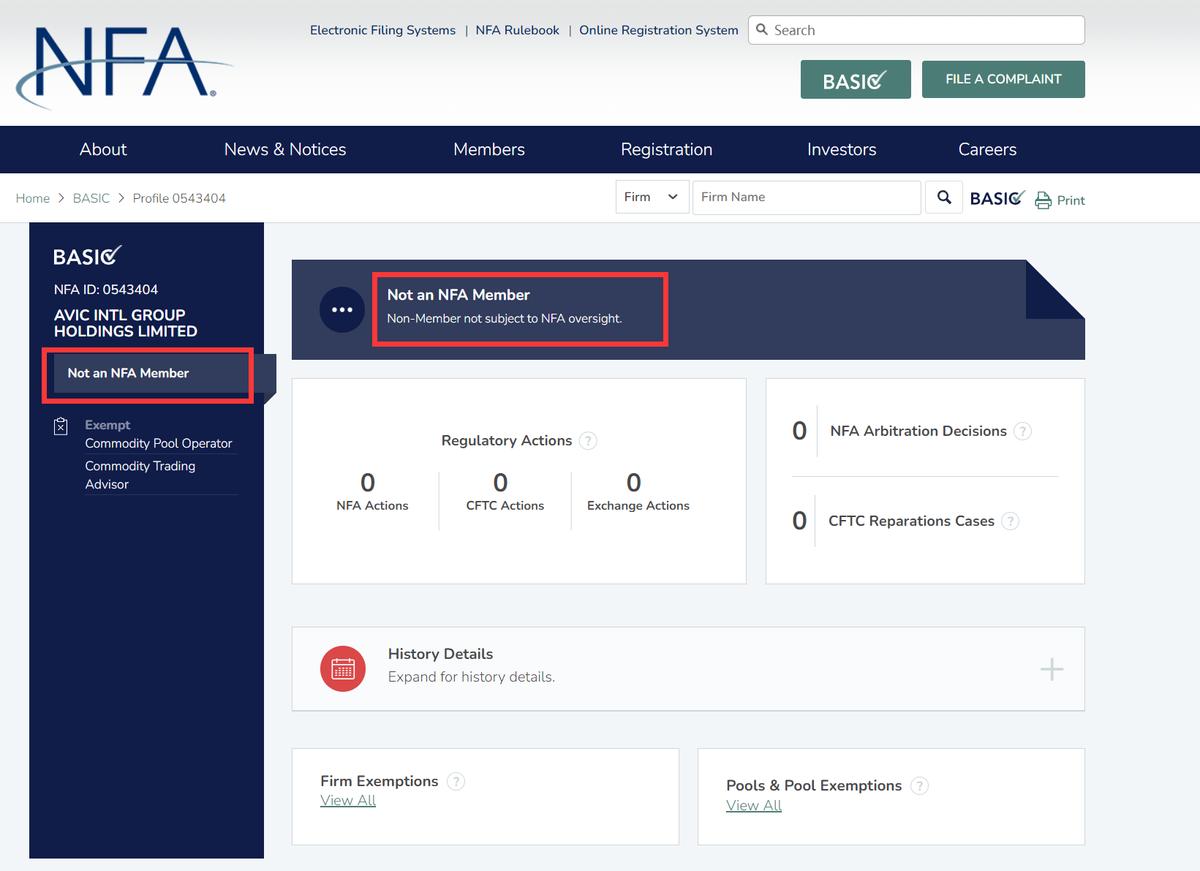This screenshot has height=871, width=1200.
Task: Open the Firm search type dropdown
Action: point(651,197)
